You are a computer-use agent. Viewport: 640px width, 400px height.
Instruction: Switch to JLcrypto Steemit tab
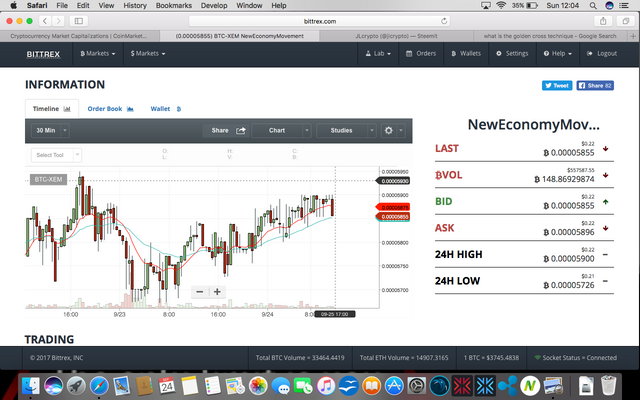[x=396, y=36]
